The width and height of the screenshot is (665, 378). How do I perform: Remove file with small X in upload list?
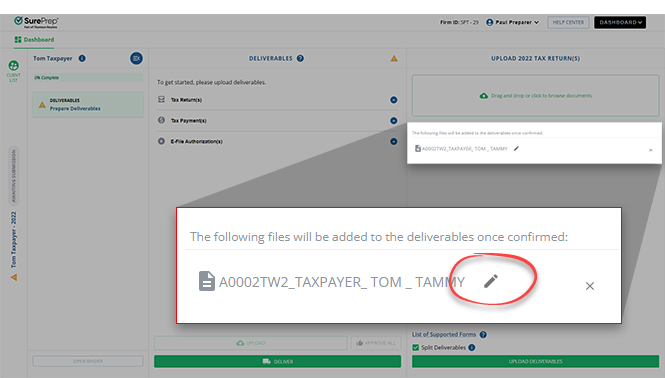[x=651, y=150]
